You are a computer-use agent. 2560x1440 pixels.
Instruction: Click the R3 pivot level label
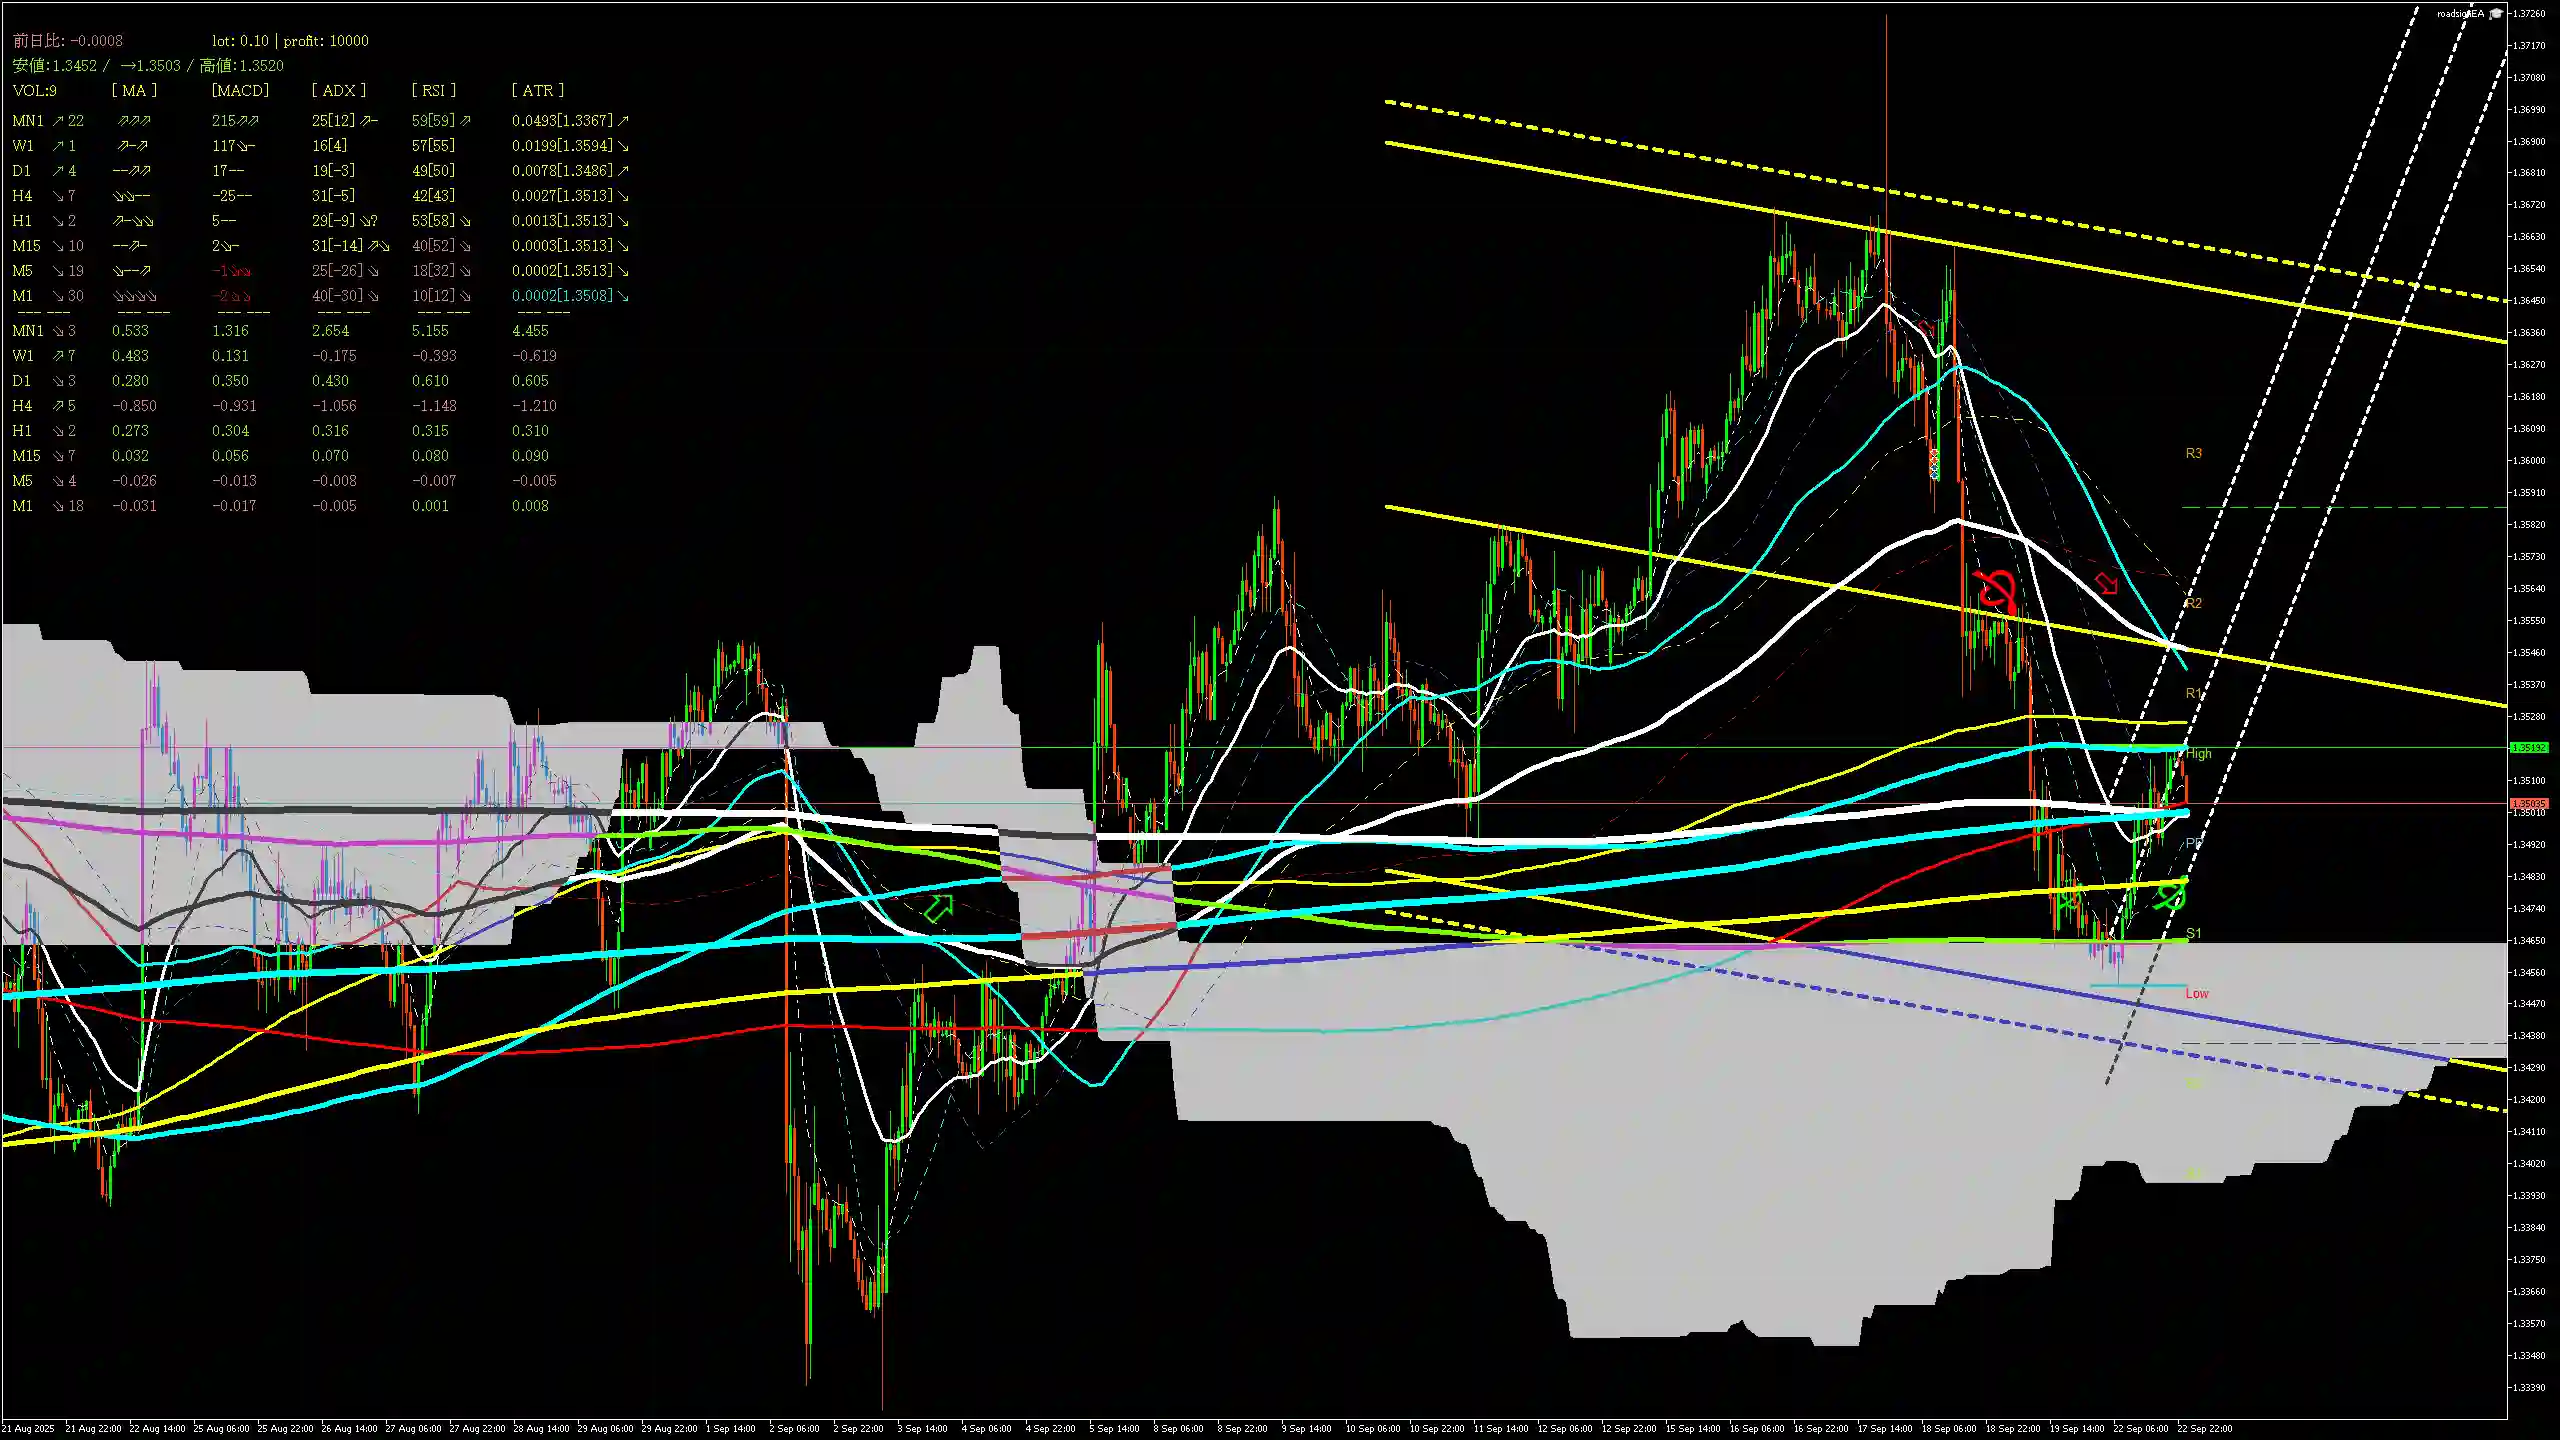click(x=2193, y=453)
